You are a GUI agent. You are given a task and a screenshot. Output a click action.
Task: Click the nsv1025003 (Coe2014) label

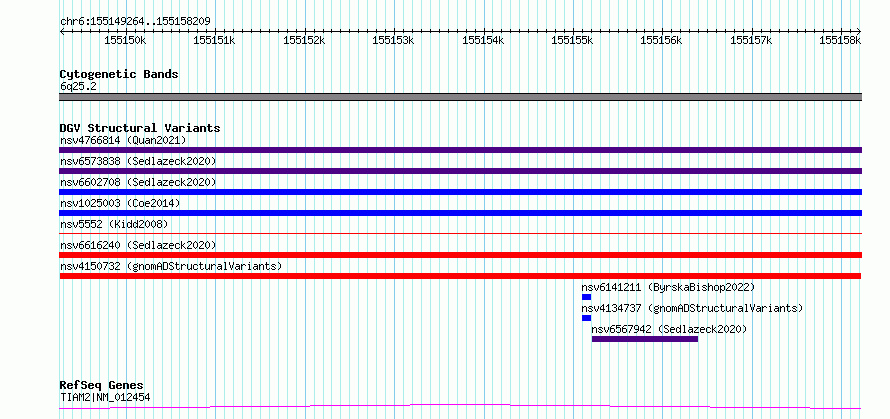pyautogui.click(x=120, y=203)
